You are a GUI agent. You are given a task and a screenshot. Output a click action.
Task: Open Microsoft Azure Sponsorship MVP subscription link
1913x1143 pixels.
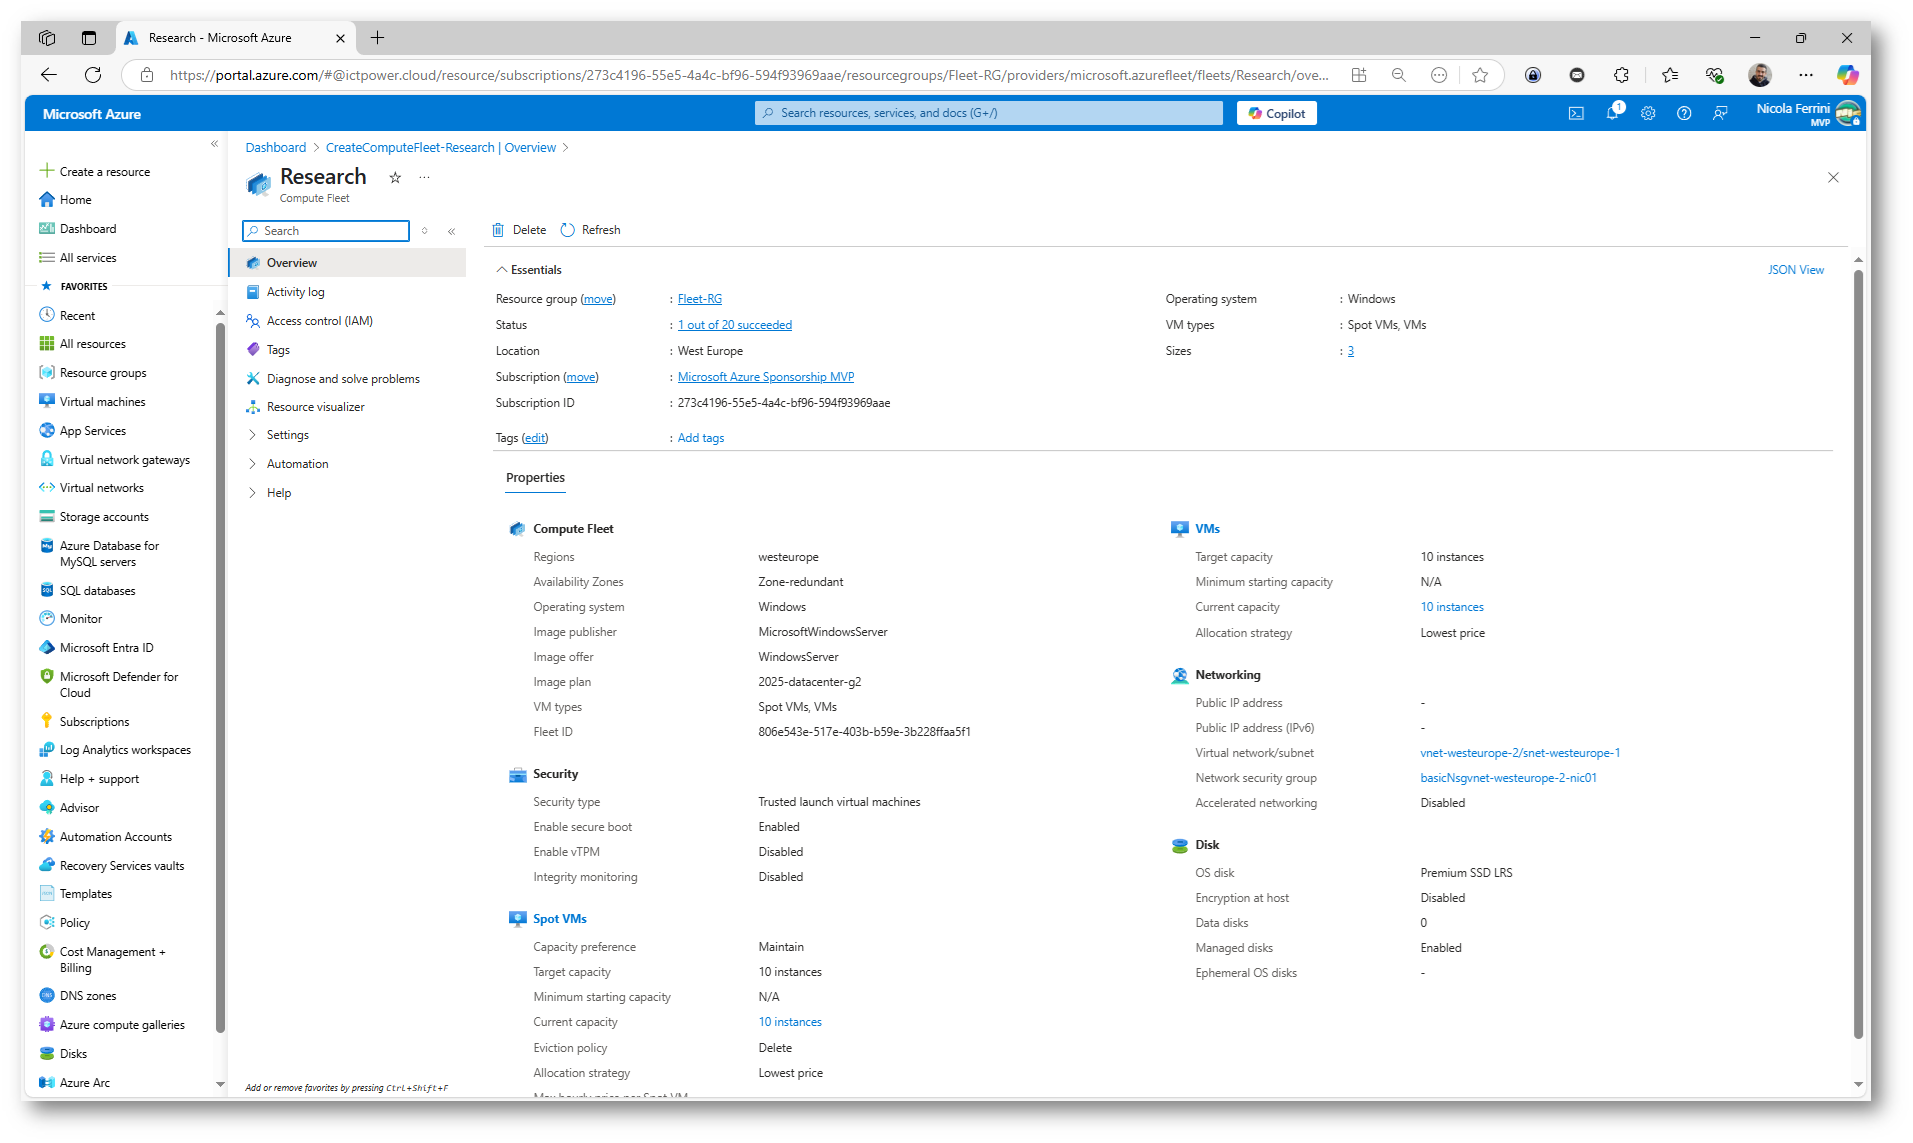(765, 377)
